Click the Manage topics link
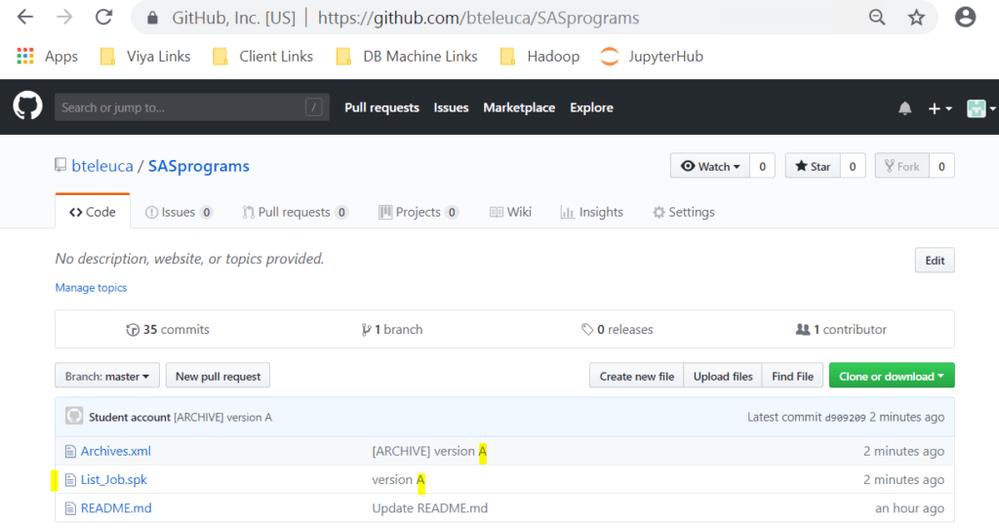The width and height of the screenshot is (999, 529). coord(91,288)
